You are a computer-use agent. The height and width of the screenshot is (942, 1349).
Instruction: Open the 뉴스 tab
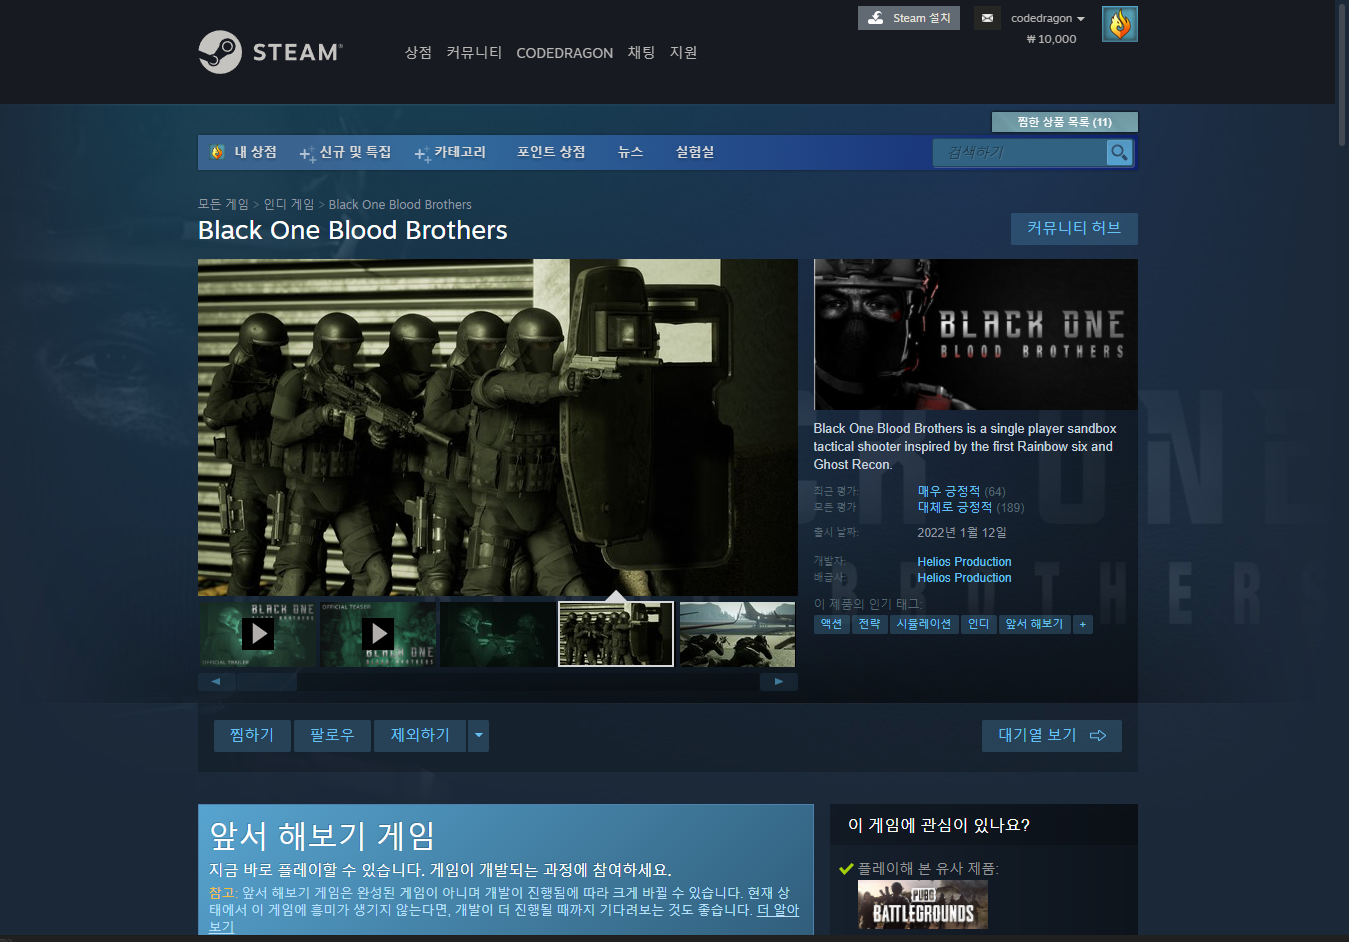(630, 152)
